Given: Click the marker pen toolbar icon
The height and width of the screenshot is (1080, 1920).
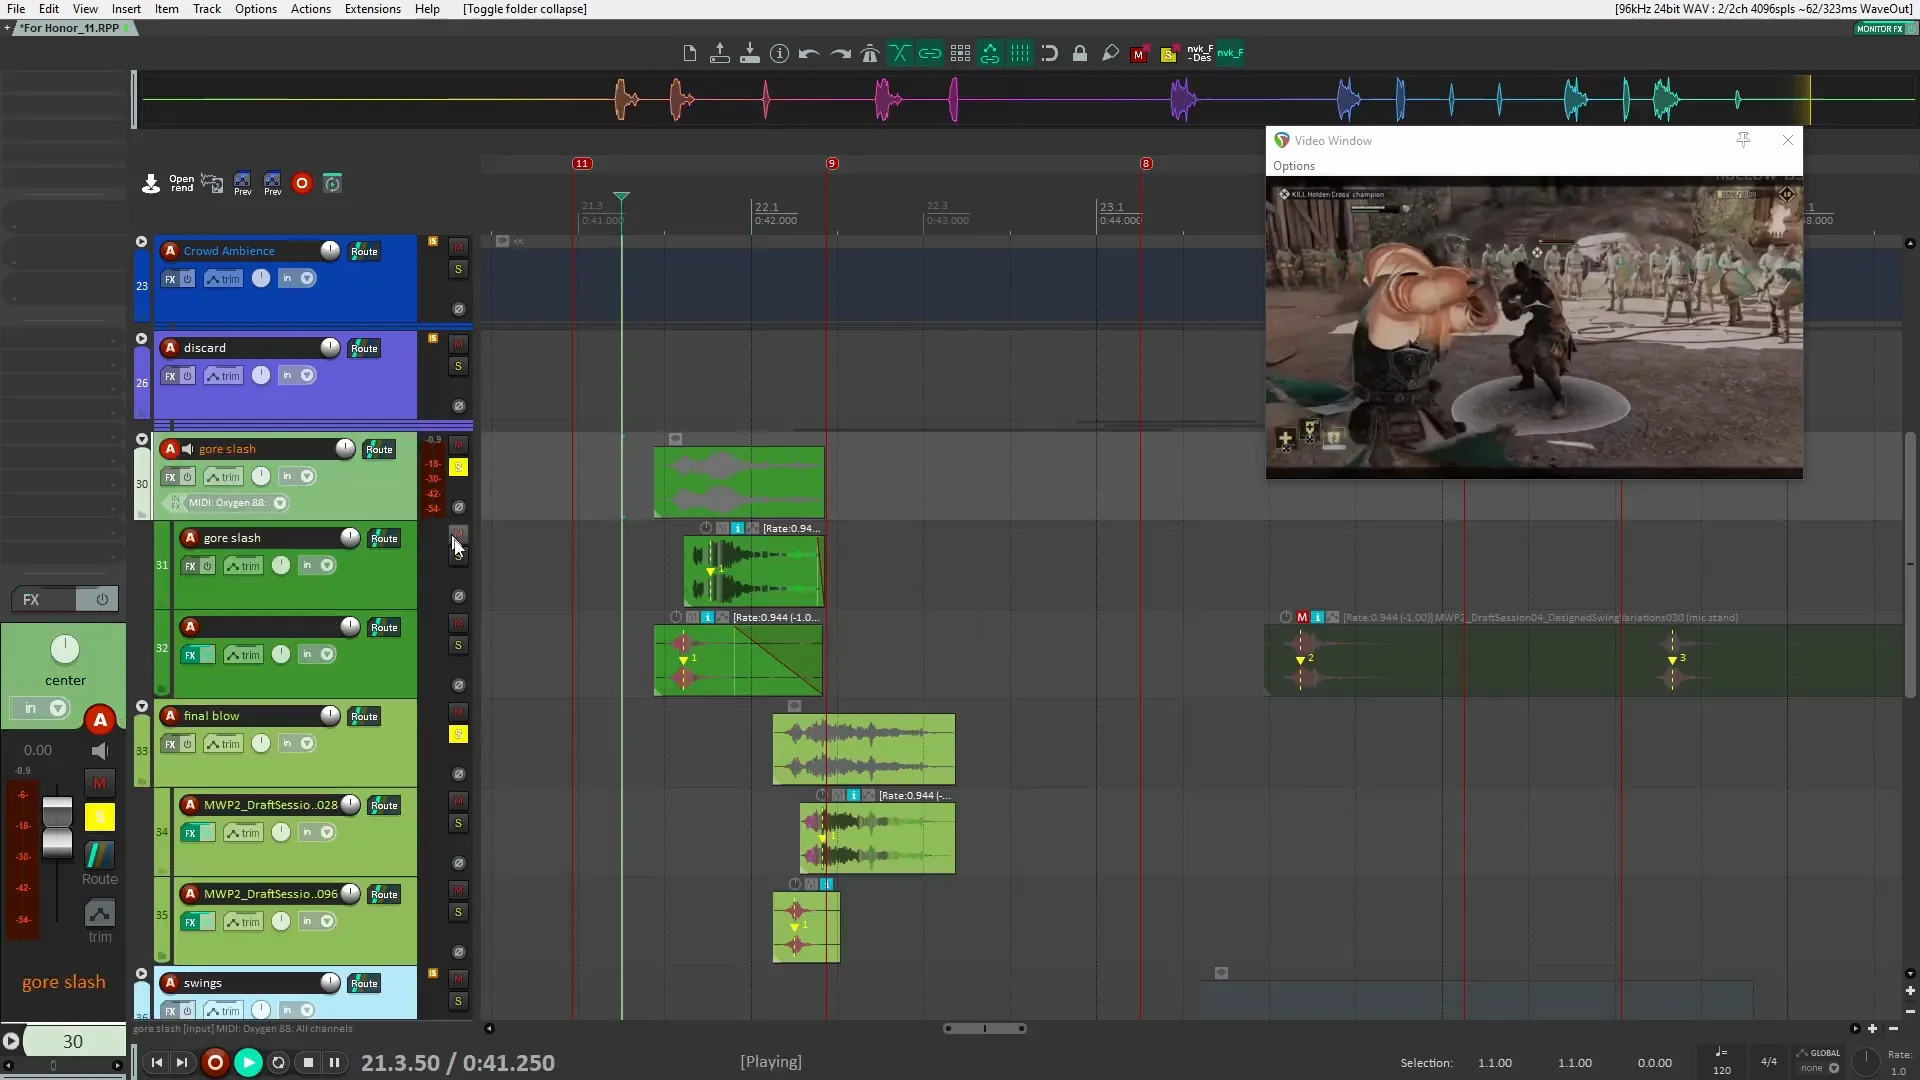Looking at the screenshot, I should 1110,54.
